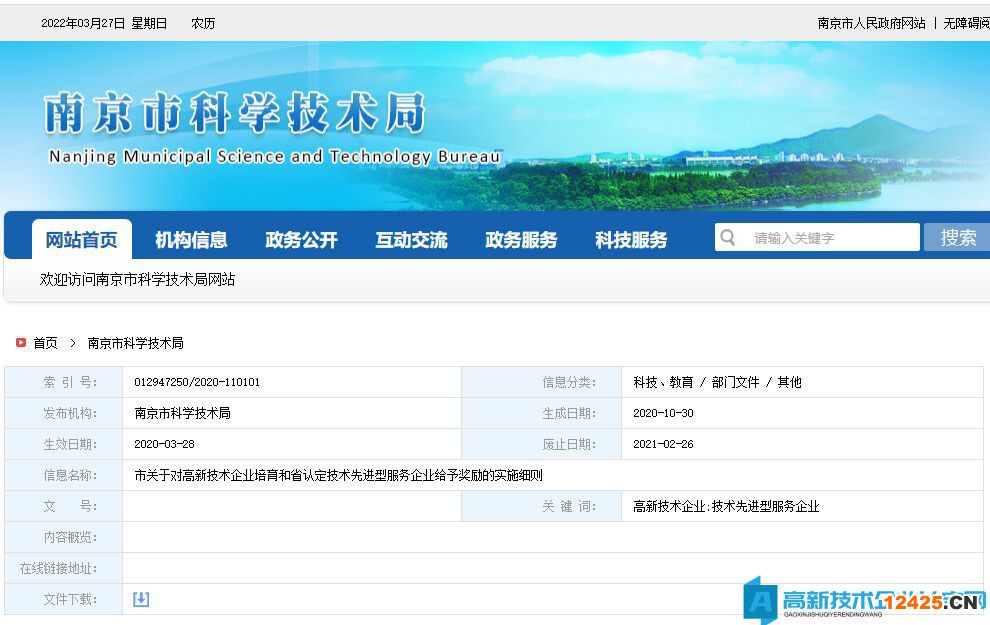
Task: Select the 政务公开 navigation tab
Action: [301, 240]
